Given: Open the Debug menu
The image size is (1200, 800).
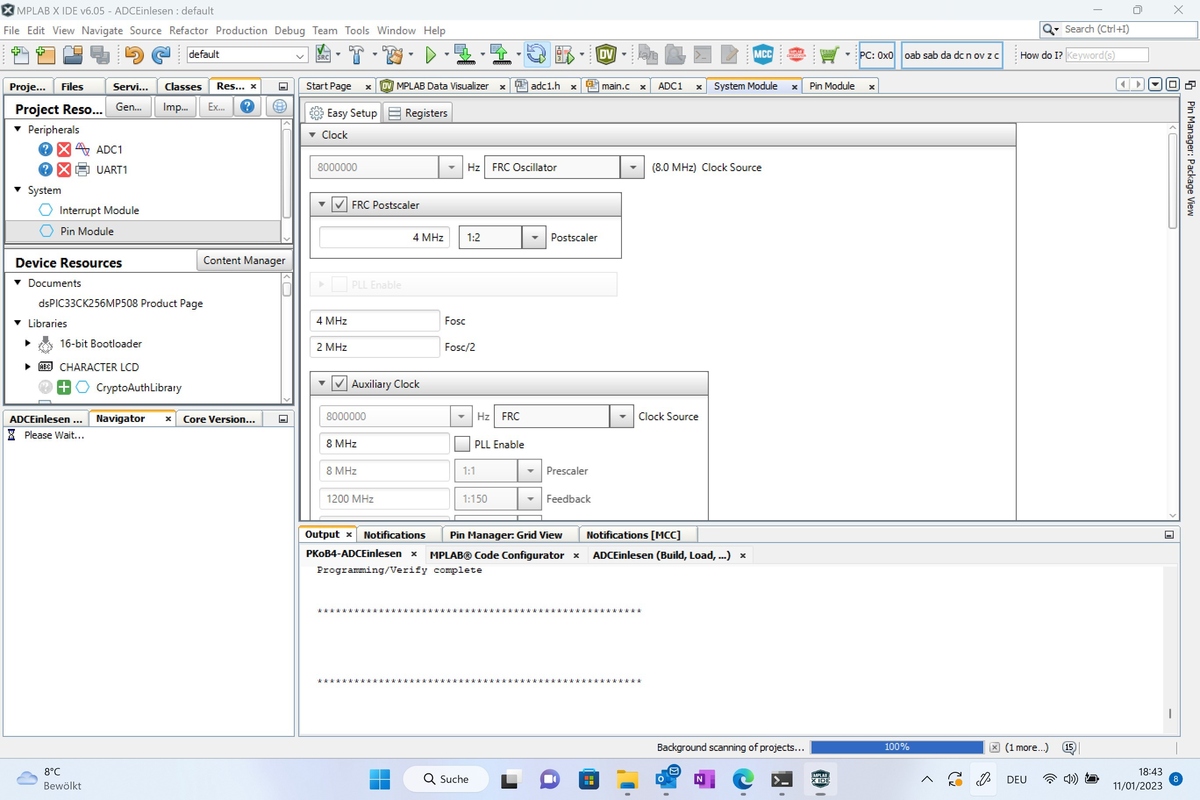Looking at the screenshot, I should click(289, 30).
